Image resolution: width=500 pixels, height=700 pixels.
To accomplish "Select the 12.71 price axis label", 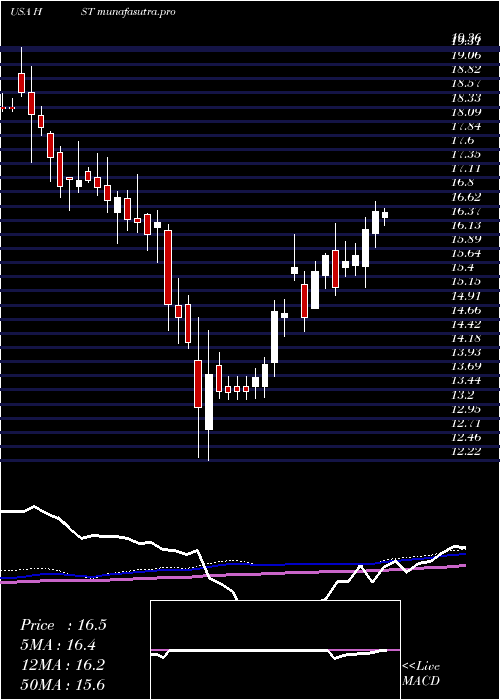I will click(x=466, y=423).
